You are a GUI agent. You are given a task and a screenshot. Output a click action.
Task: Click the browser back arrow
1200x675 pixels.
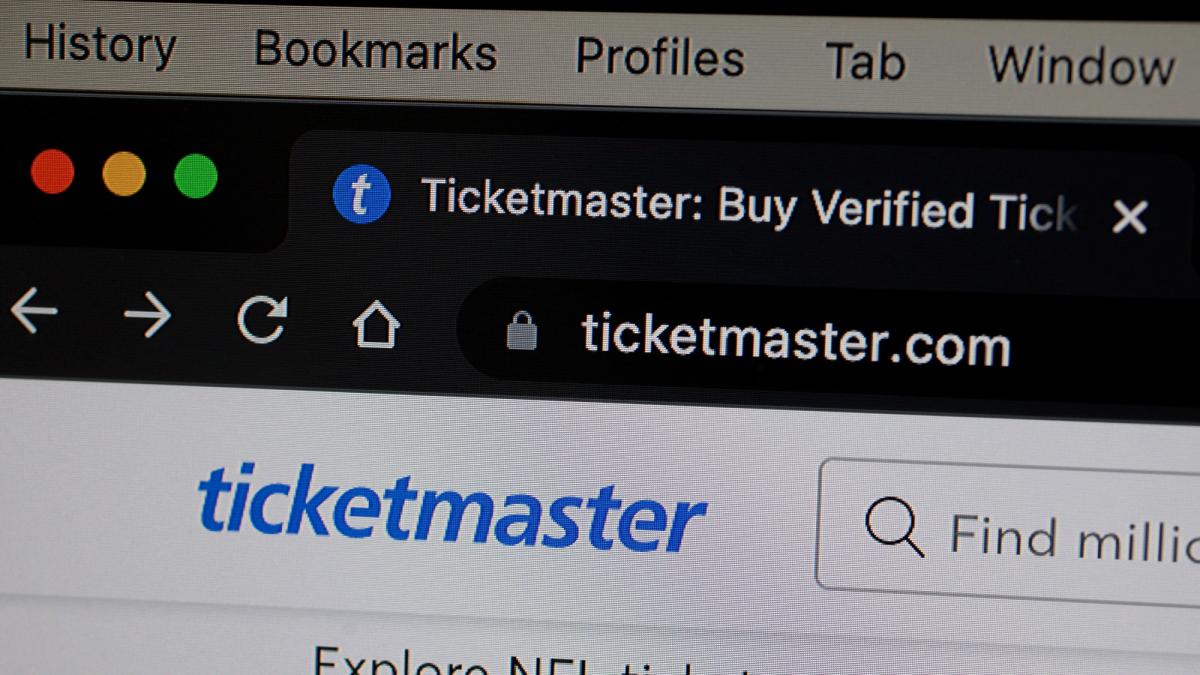click(33, 312)
